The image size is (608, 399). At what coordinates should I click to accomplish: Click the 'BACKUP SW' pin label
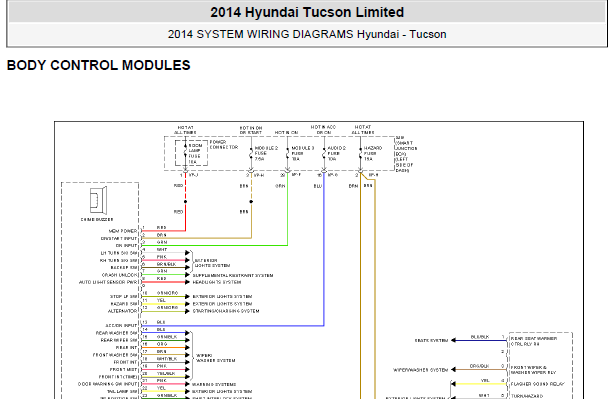[124, 268]
